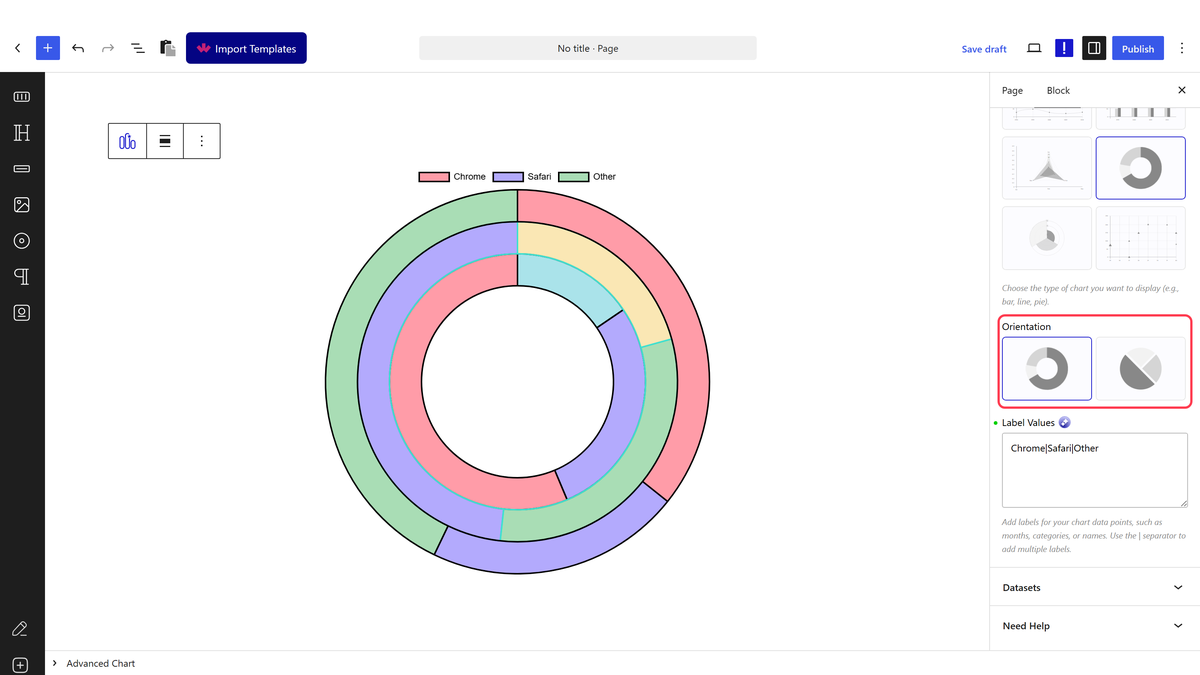Switch to the Page tab
Image resolution: width=1200 pixels, height=675 pixels.
(x=1012, y=90)
